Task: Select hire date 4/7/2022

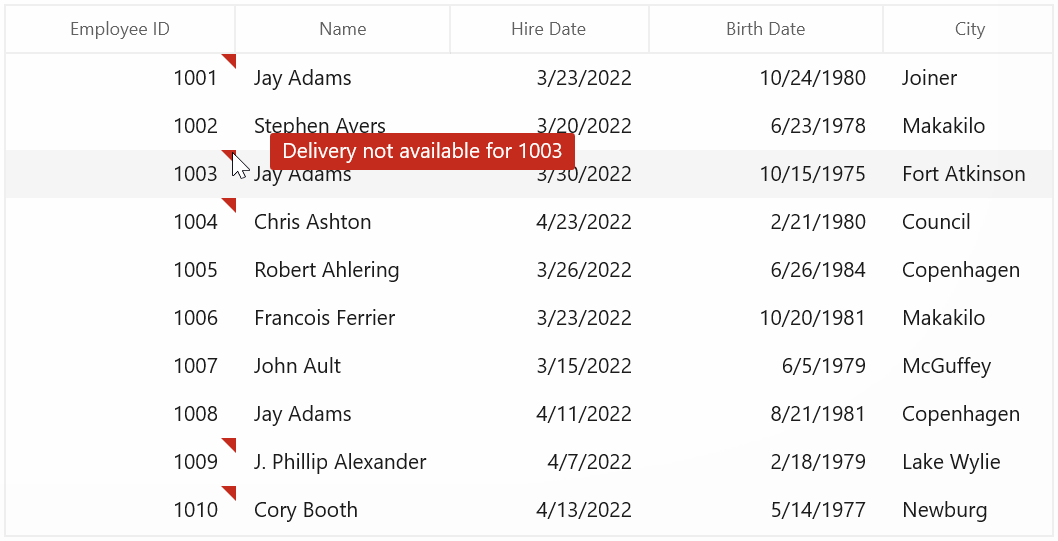Action: 590,462
